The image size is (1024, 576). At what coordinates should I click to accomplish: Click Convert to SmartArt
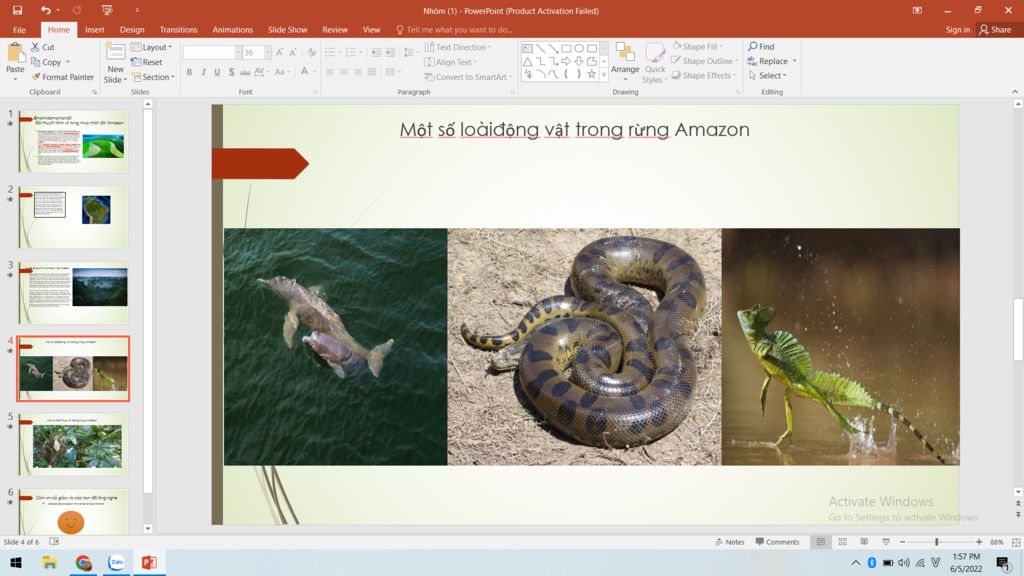tap(466, 77)
